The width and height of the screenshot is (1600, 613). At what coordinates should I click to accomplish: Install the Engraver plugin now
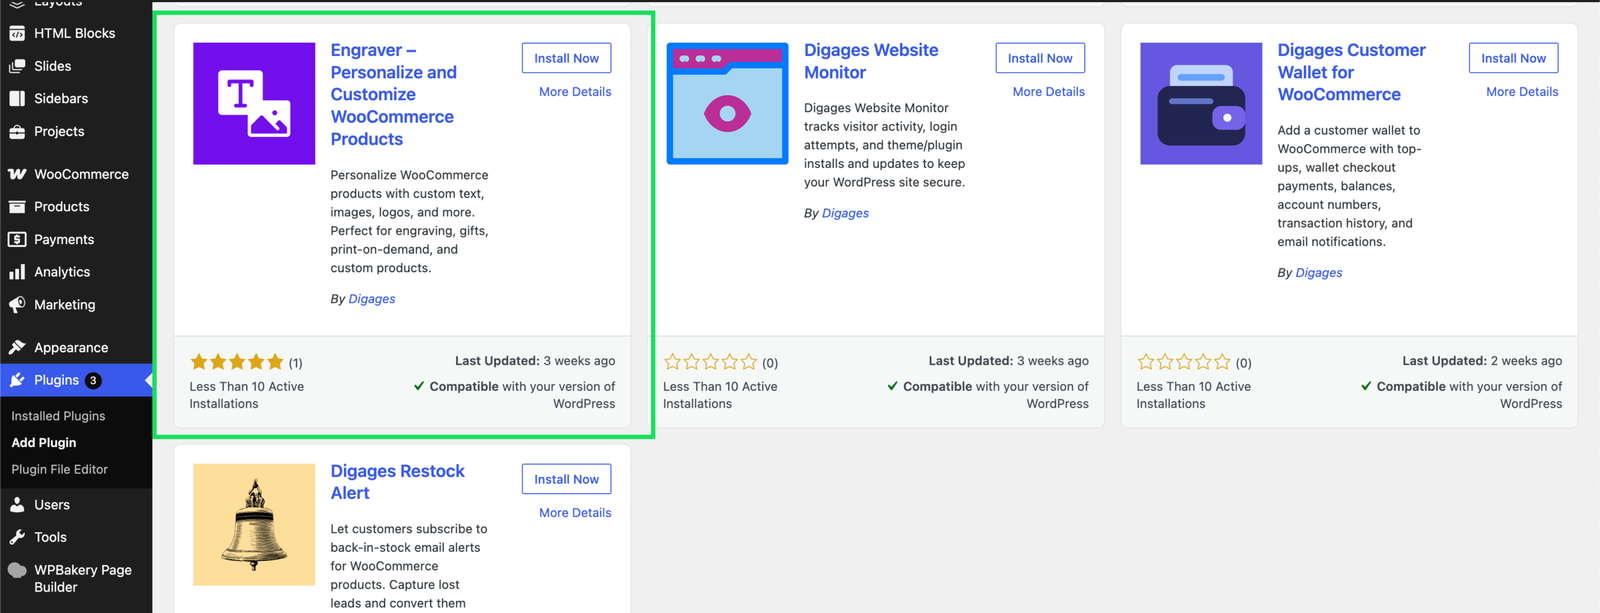(x=566, y=58)
